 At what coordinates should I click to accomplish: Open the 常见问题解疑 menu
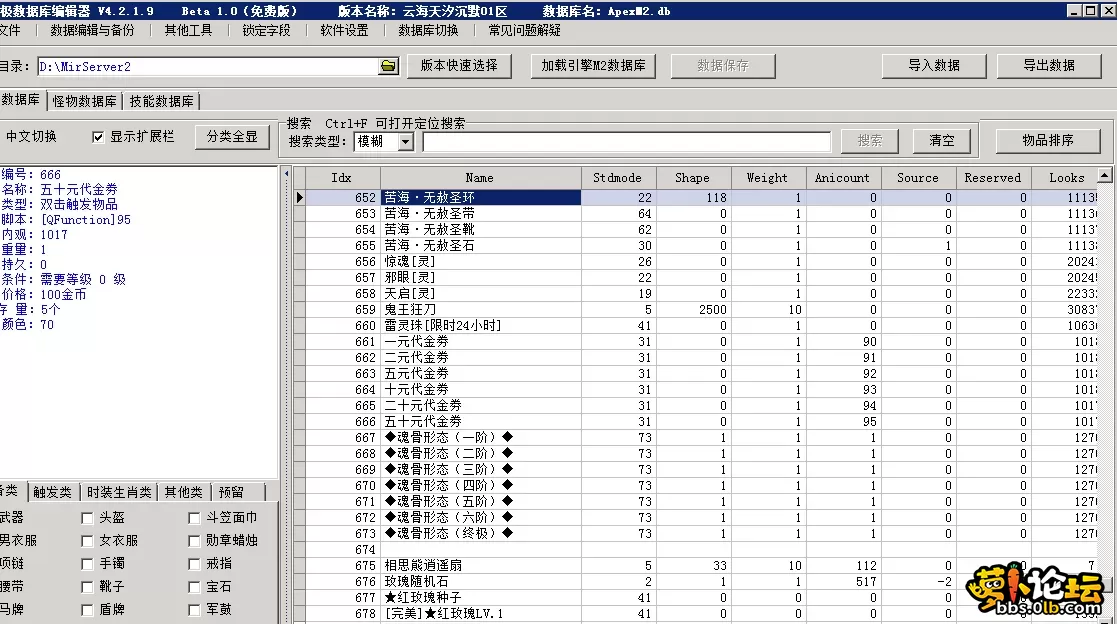(524, 31)
